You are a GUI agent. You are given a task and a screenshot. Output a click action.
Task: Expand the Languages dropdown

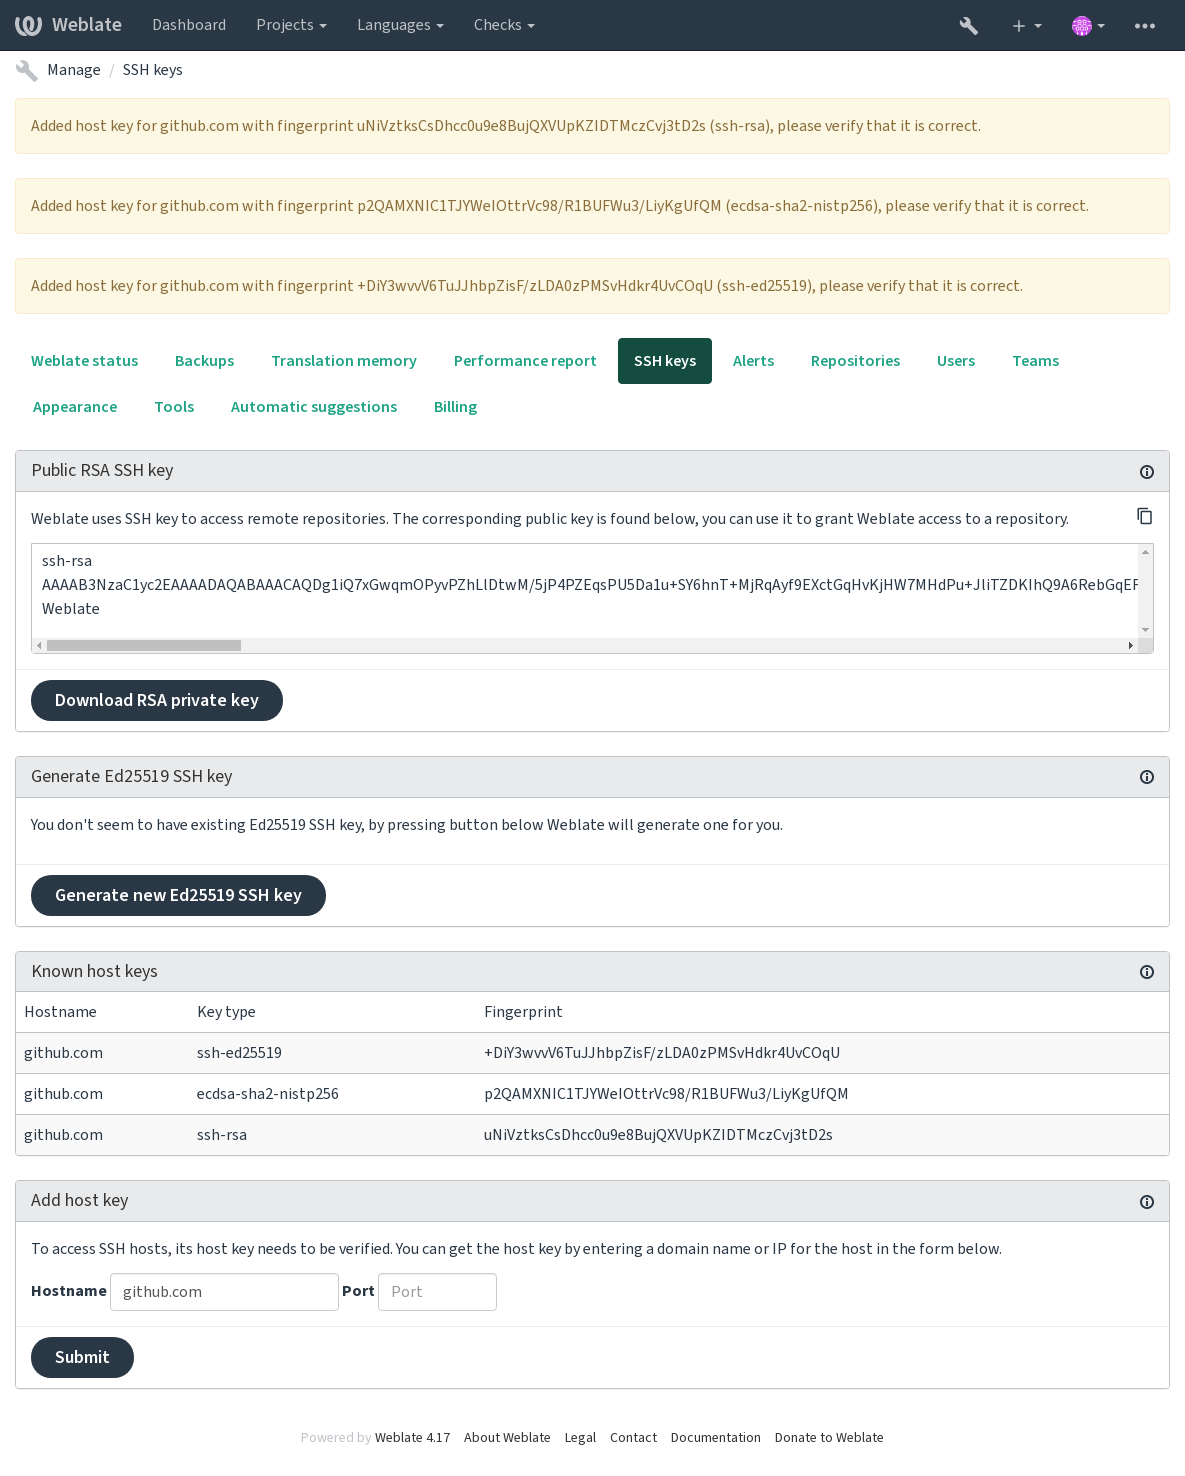400,25
